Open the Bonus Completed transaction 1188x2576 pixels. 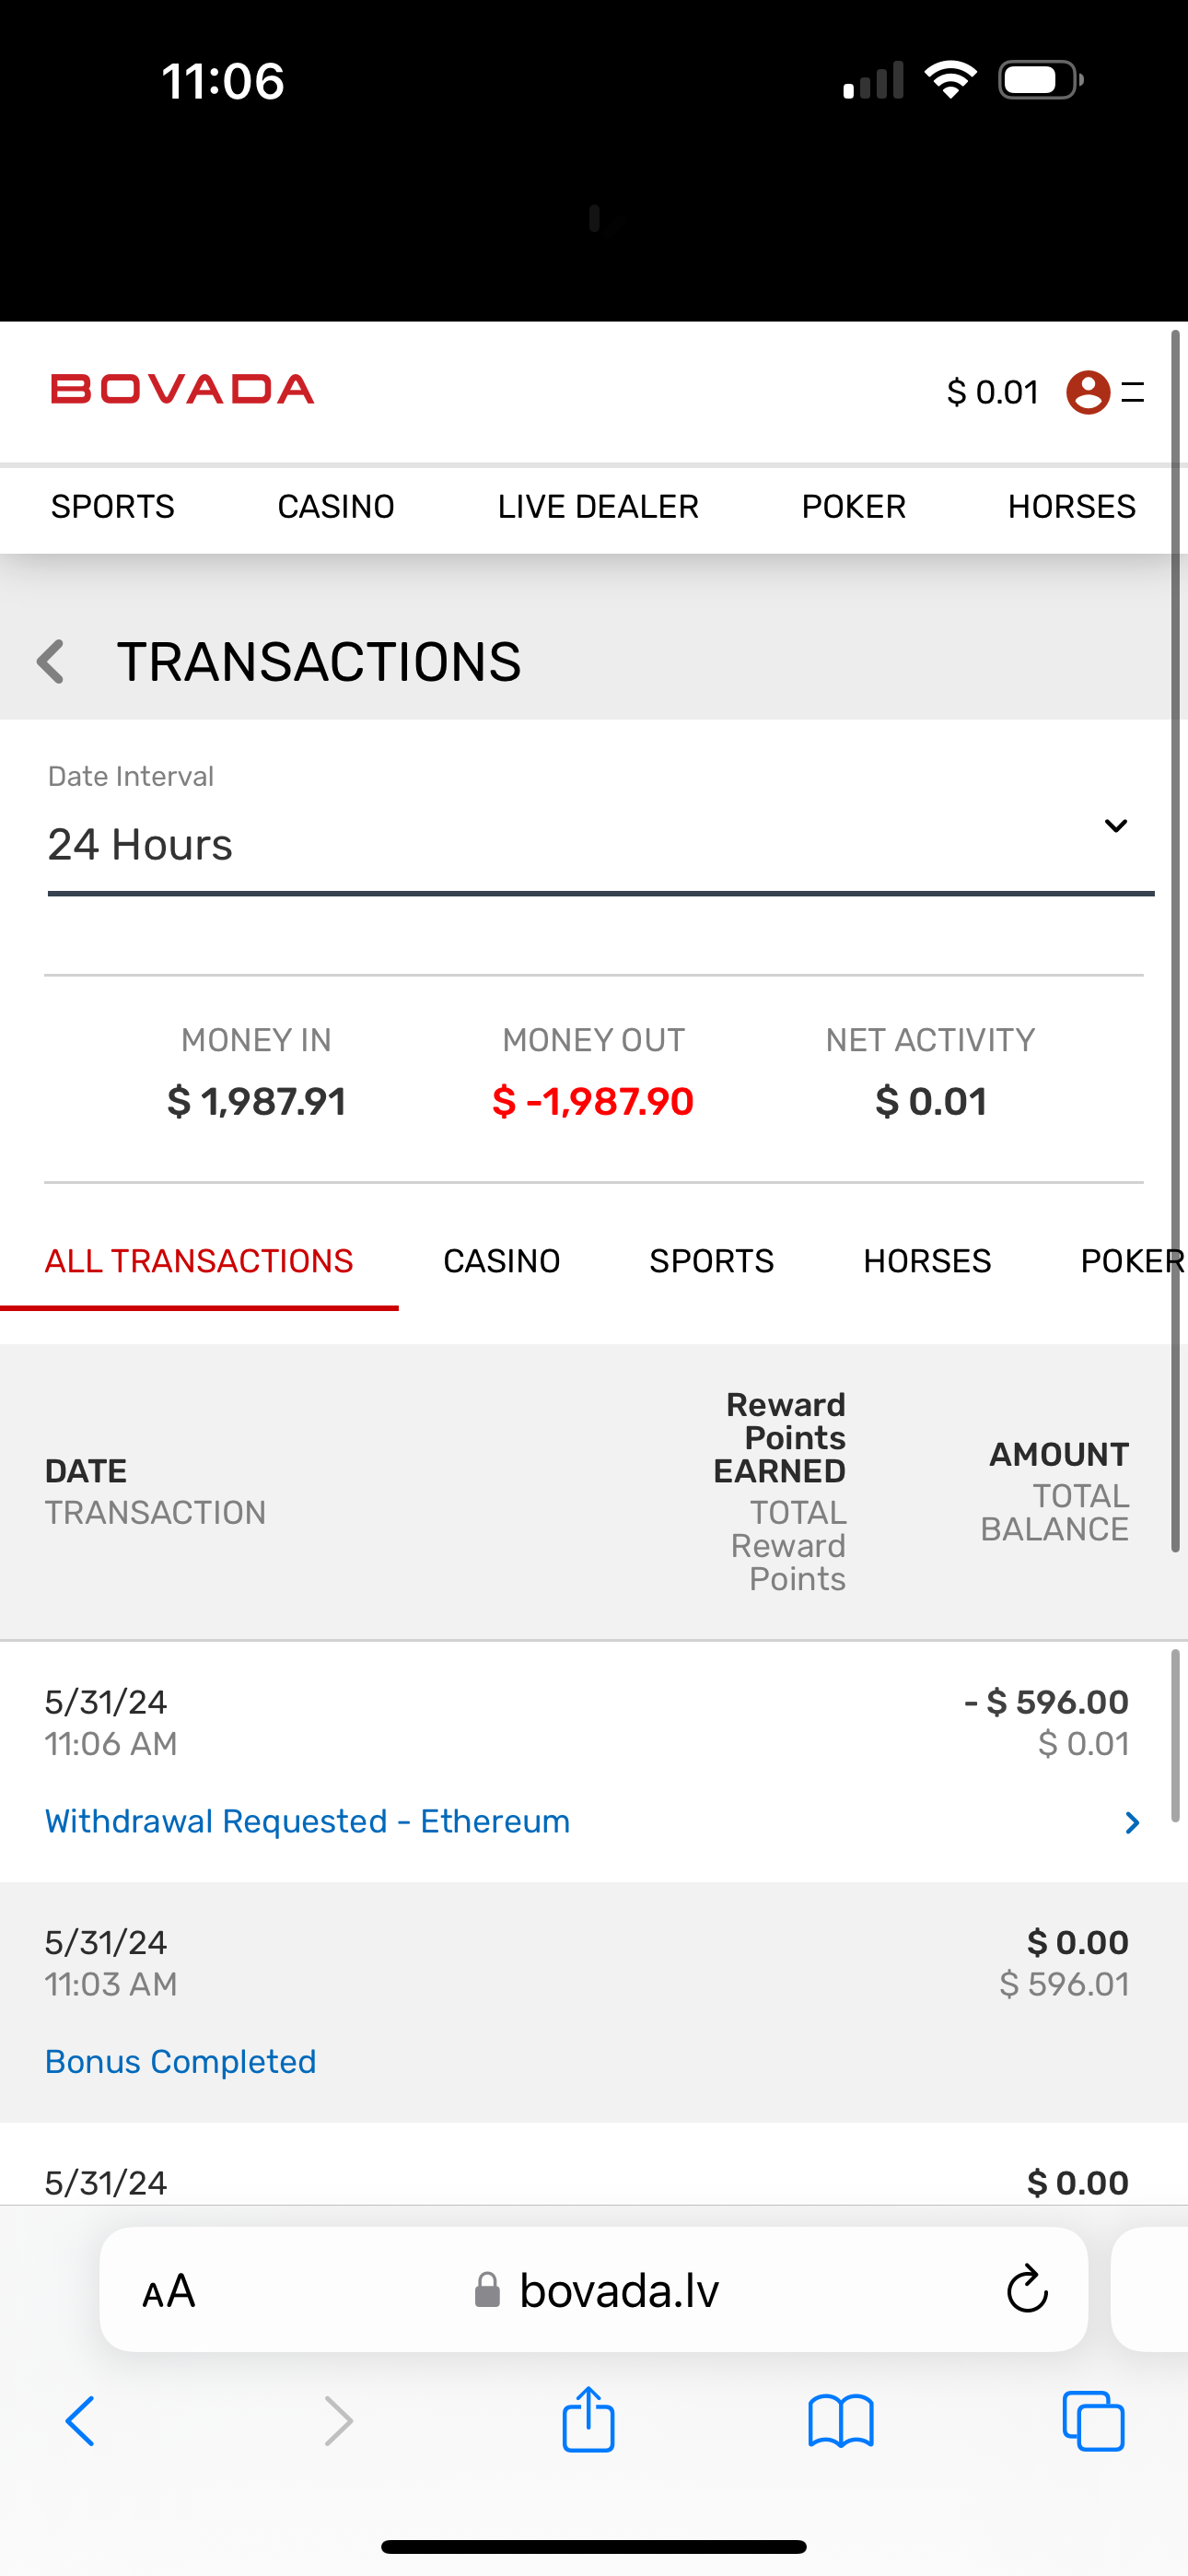point(180,2061)
